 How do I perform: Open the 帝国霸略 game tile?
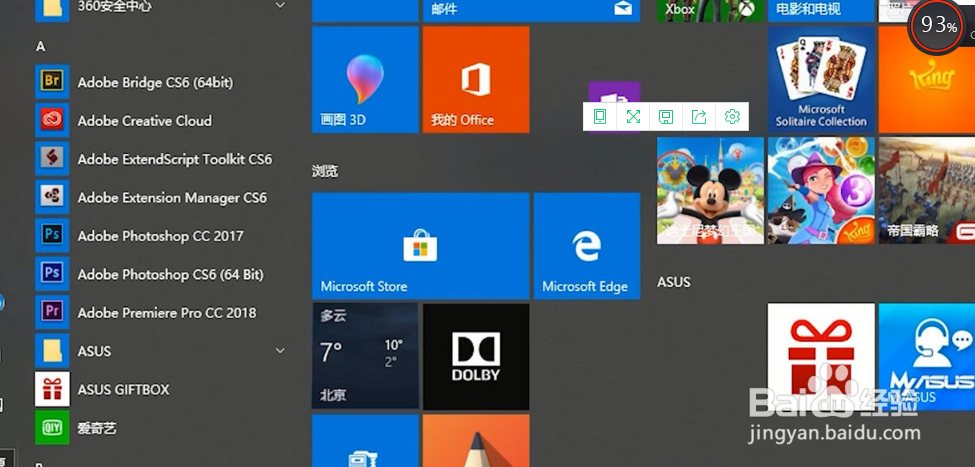[926, 190]
